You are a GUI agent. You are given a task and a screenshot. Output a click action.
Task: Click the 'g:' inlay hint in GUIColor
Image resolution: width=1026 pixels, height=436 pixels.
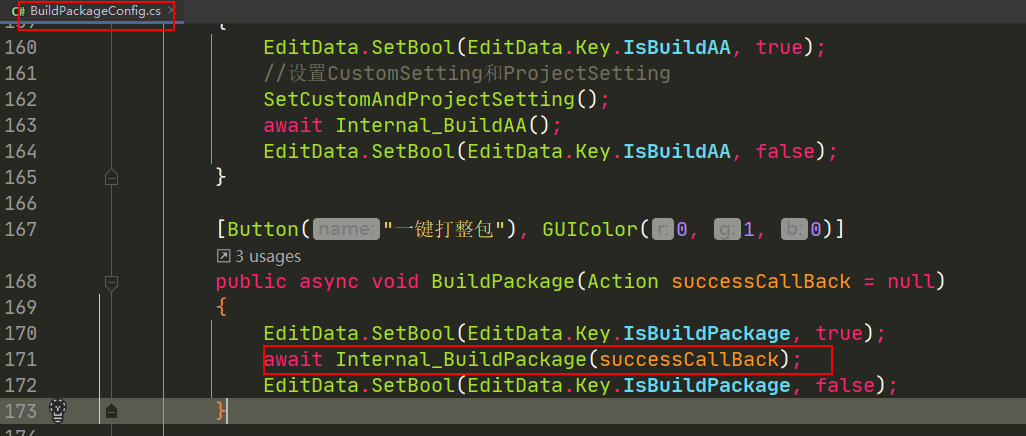click(728, 230)
